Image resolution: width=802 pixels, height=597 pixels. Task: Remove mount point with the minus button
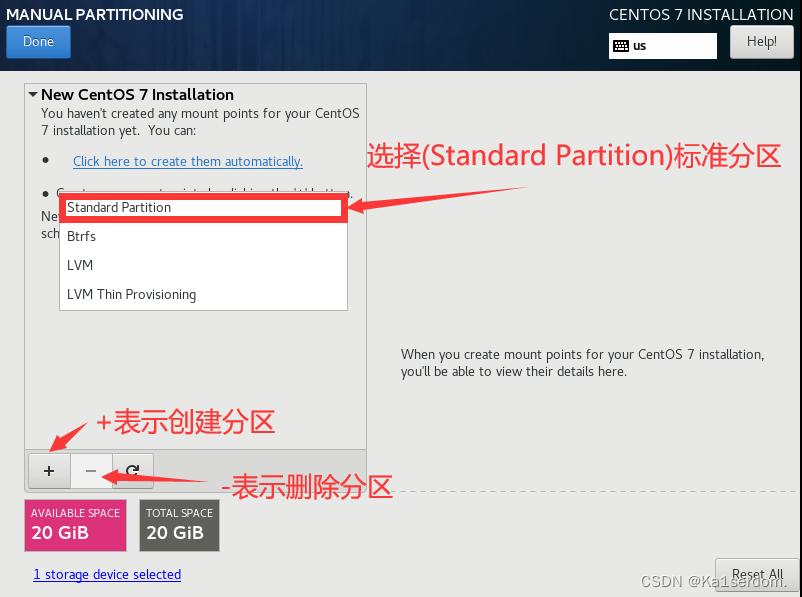coord(91,471)
